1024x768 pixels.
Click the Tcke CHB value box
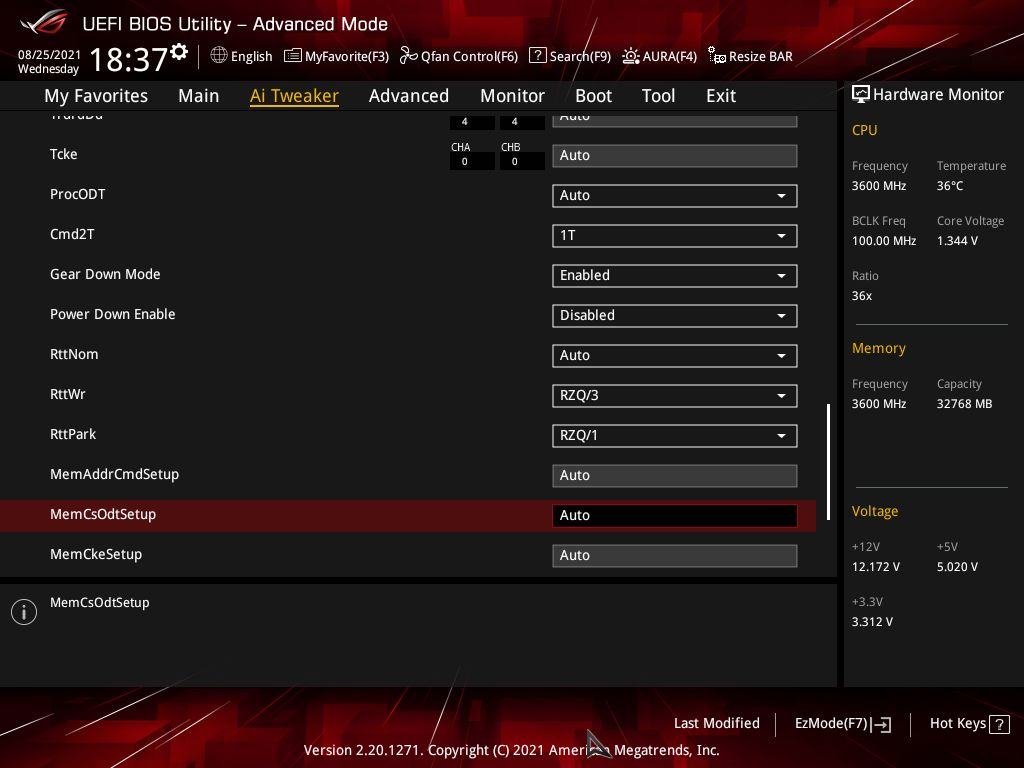tap(522, 161)
